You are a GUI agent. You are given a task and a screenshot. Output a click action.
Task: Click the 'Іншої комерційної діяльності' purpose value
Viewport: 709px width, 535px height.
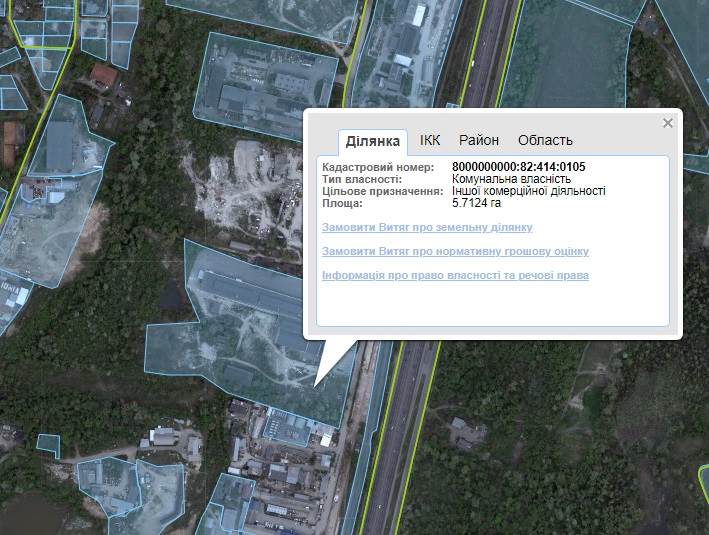[x=528, y=191]
